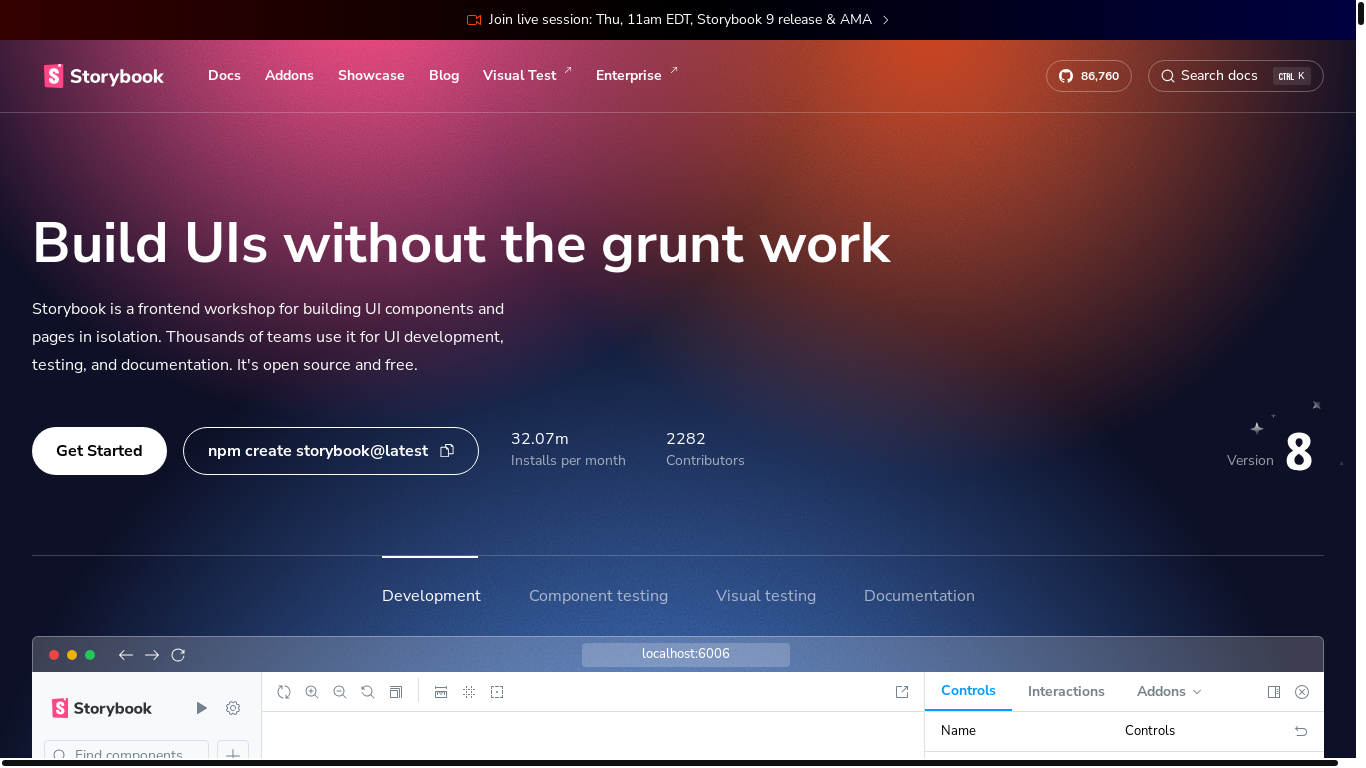Click the browser back arrow in demo
This screenshot has width=1366, height=768.
[126, 655]
